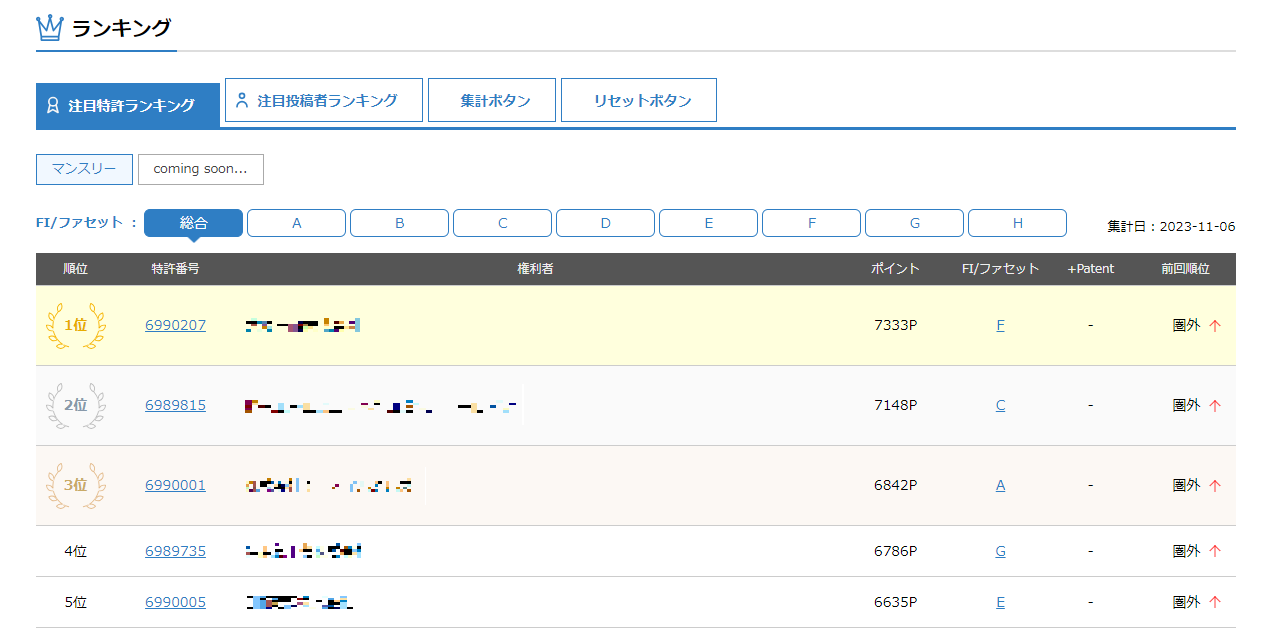Select the マンスリー period filter
1275x629 pixels.
click(84, 169)
